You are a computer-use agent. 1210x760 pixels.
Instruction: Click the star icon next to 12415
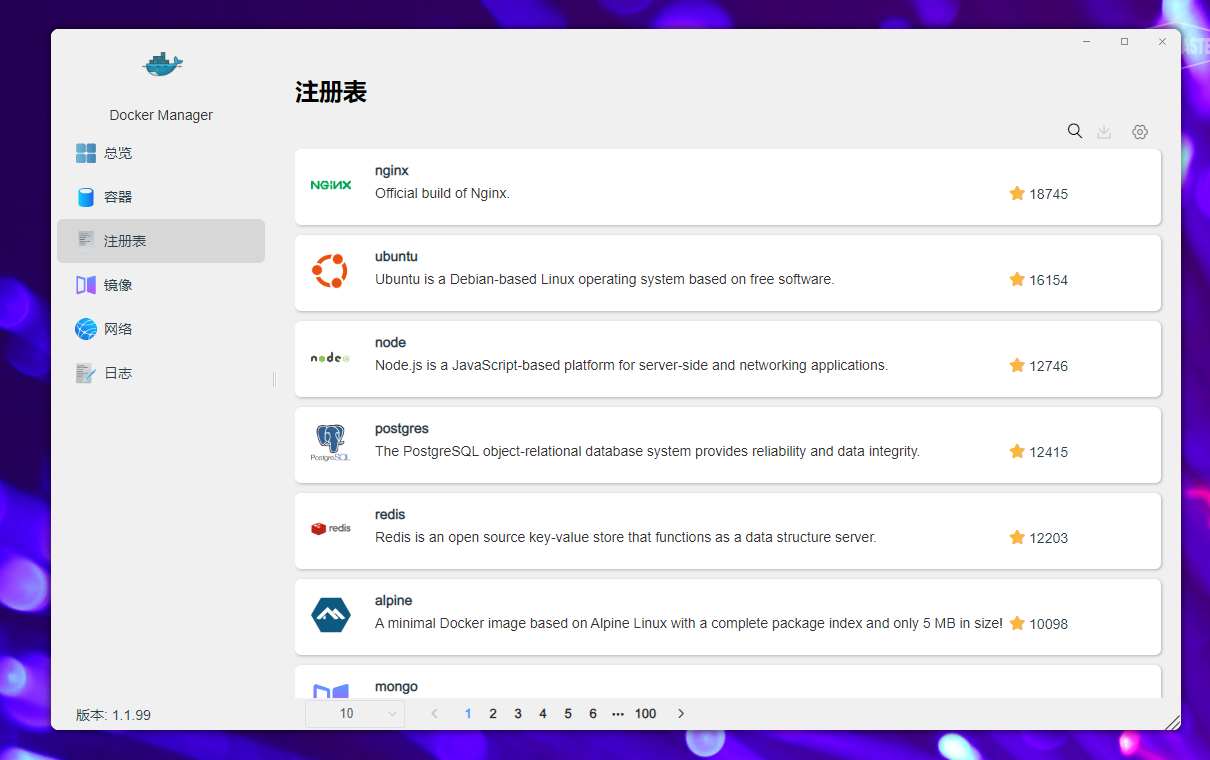1017,451
